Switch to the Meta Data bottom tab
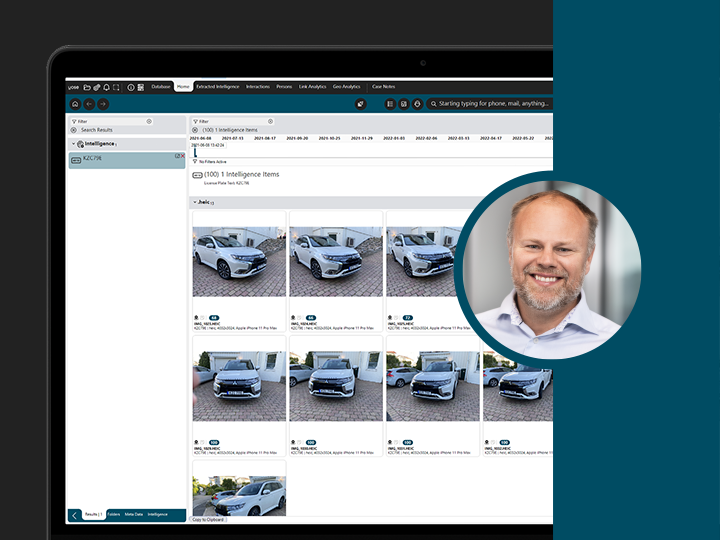Screen dimensions: 720x540 pyautogui.click(x=134, y=515)
